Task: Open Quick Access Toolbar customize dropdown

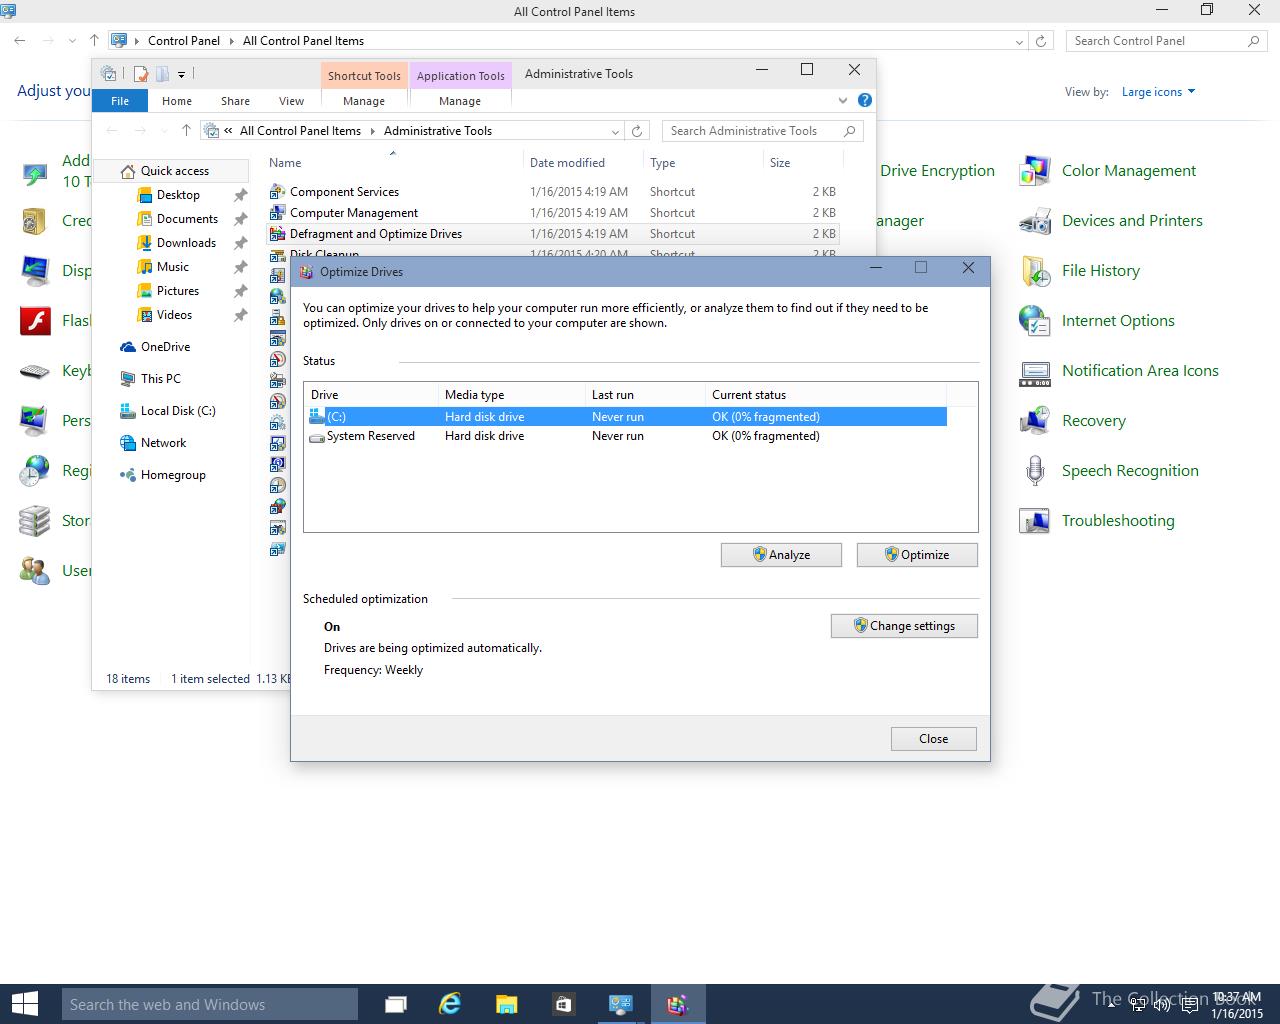Action: pos(181,74)
